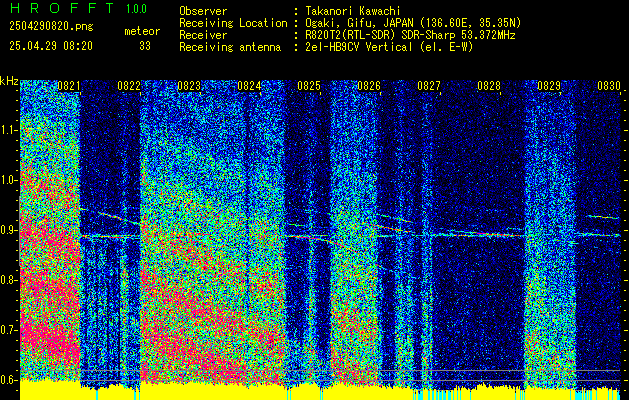Click the Observer field label

pos(203,11)
